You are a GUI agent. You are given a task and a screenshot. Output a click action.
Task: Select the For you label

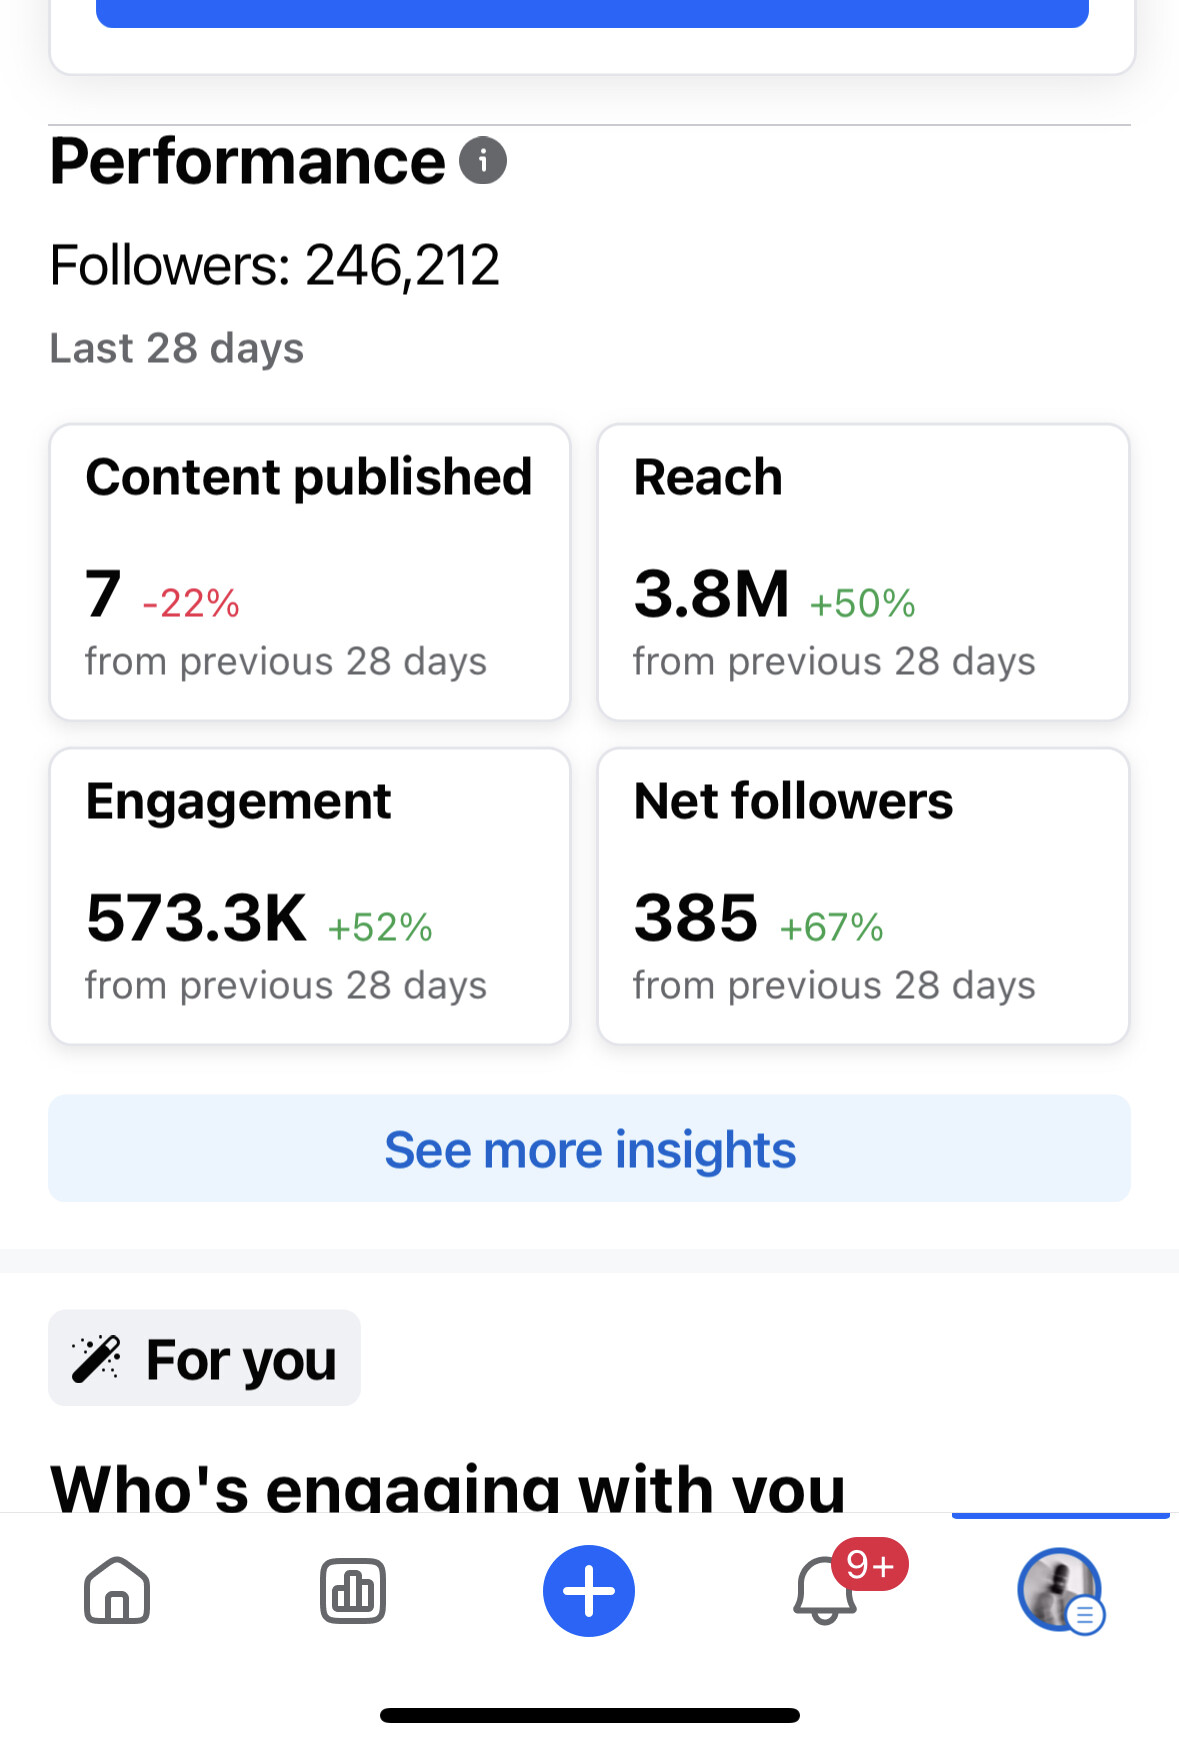[x=241, y=1359]
